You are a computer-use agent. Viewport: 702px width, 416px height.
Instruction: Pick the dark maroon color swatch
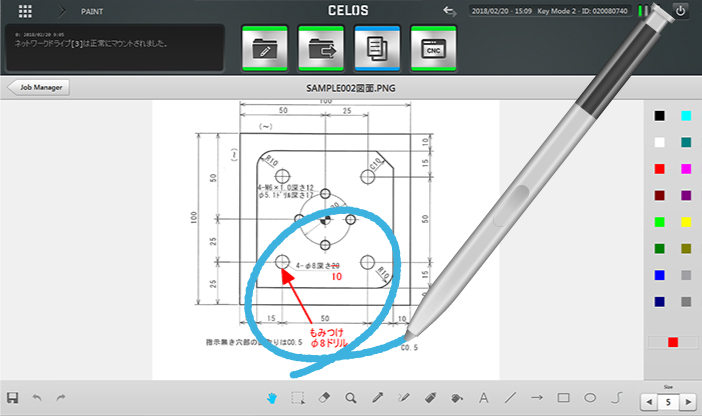[x=659, y=196]
